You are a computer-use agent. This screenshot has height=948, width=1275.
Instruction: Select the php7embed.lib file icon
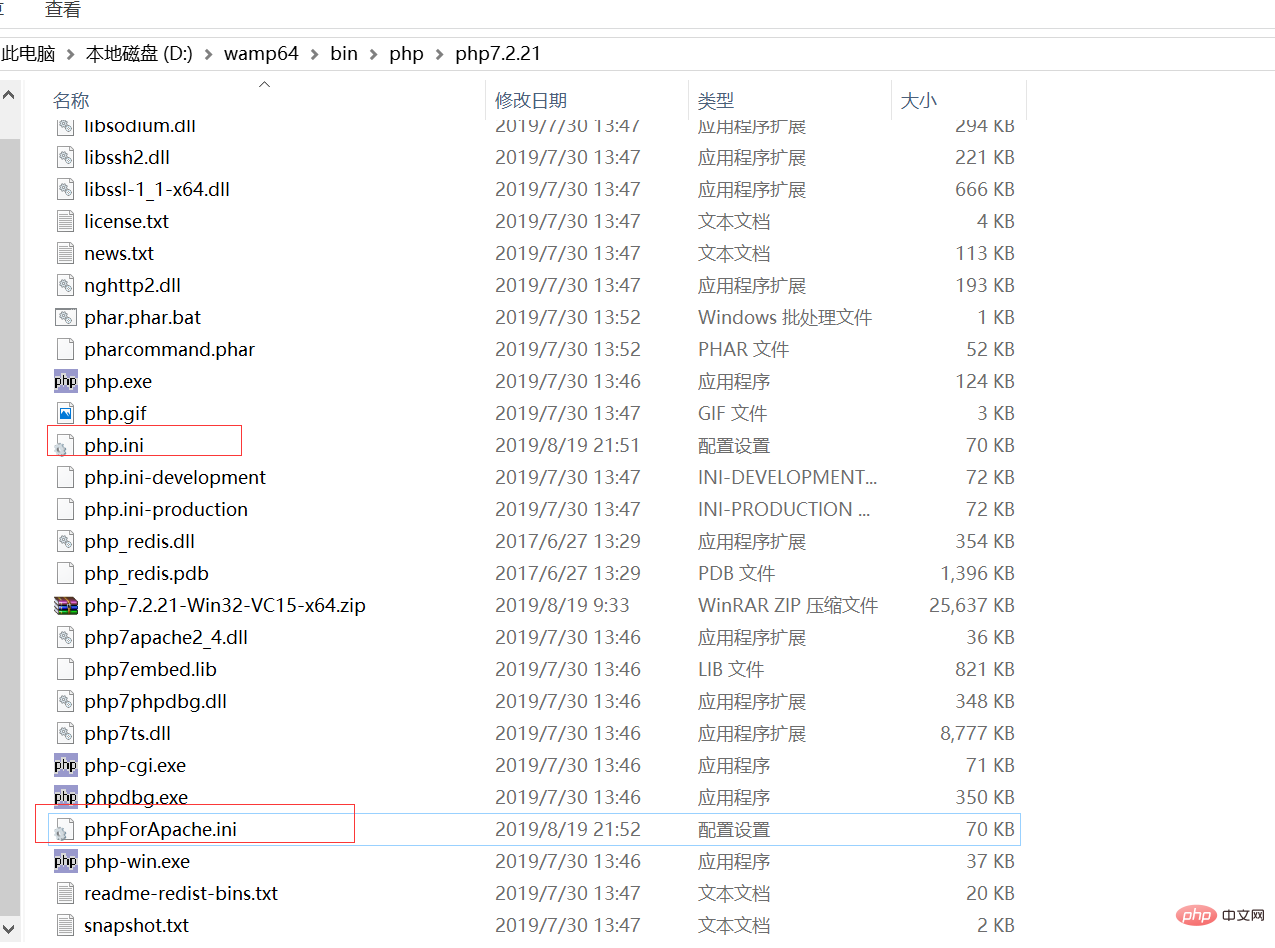66,669
